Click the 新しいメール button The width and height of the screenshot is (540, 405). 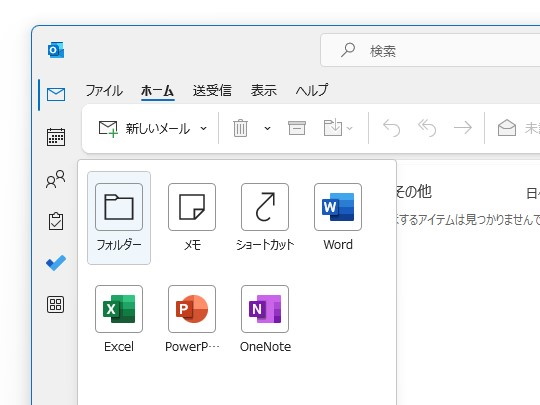coord(144,128)
